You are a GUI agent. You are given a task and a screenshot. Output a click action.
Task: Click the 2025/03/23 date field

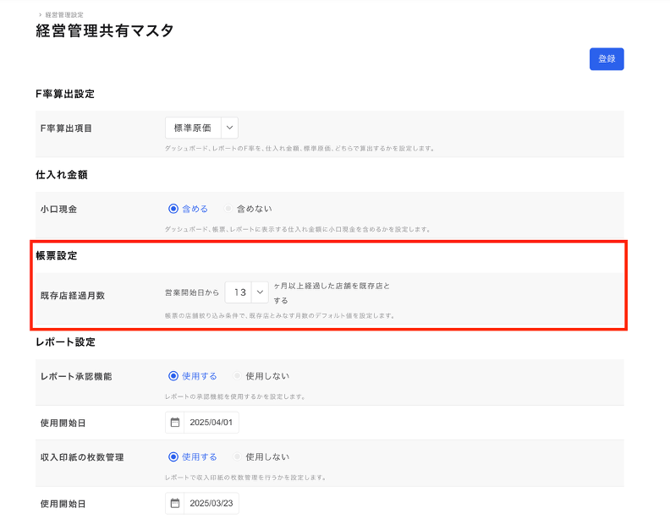(212, 503)
